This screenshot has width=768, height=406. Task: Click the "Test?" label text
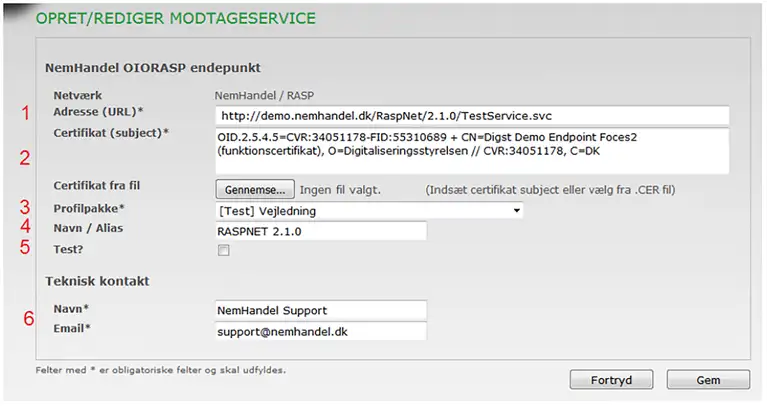point(68,249)
